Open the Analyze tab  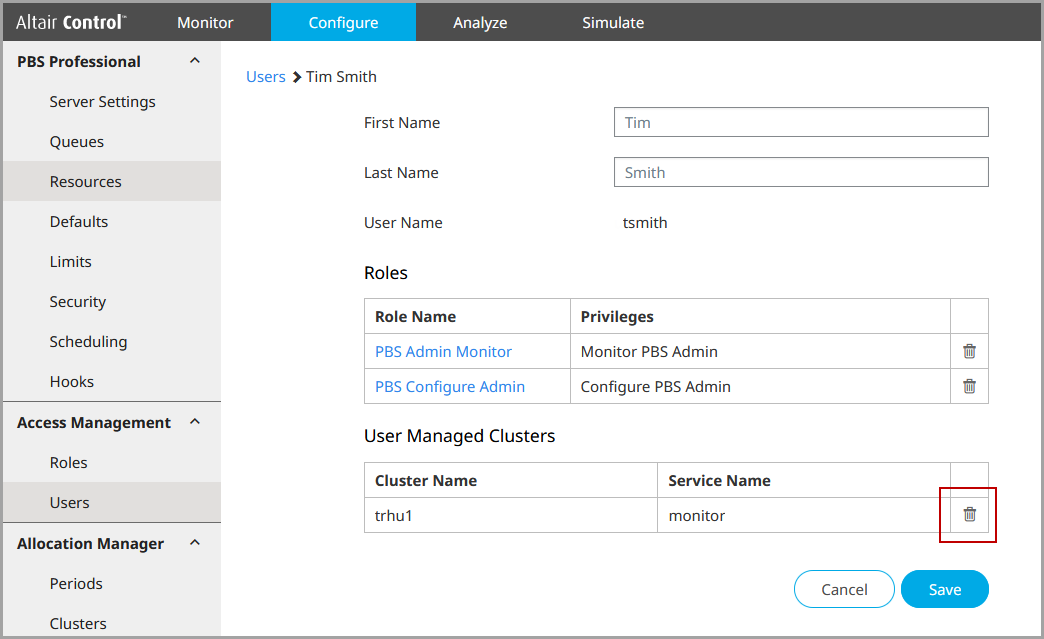click(480, 22)
